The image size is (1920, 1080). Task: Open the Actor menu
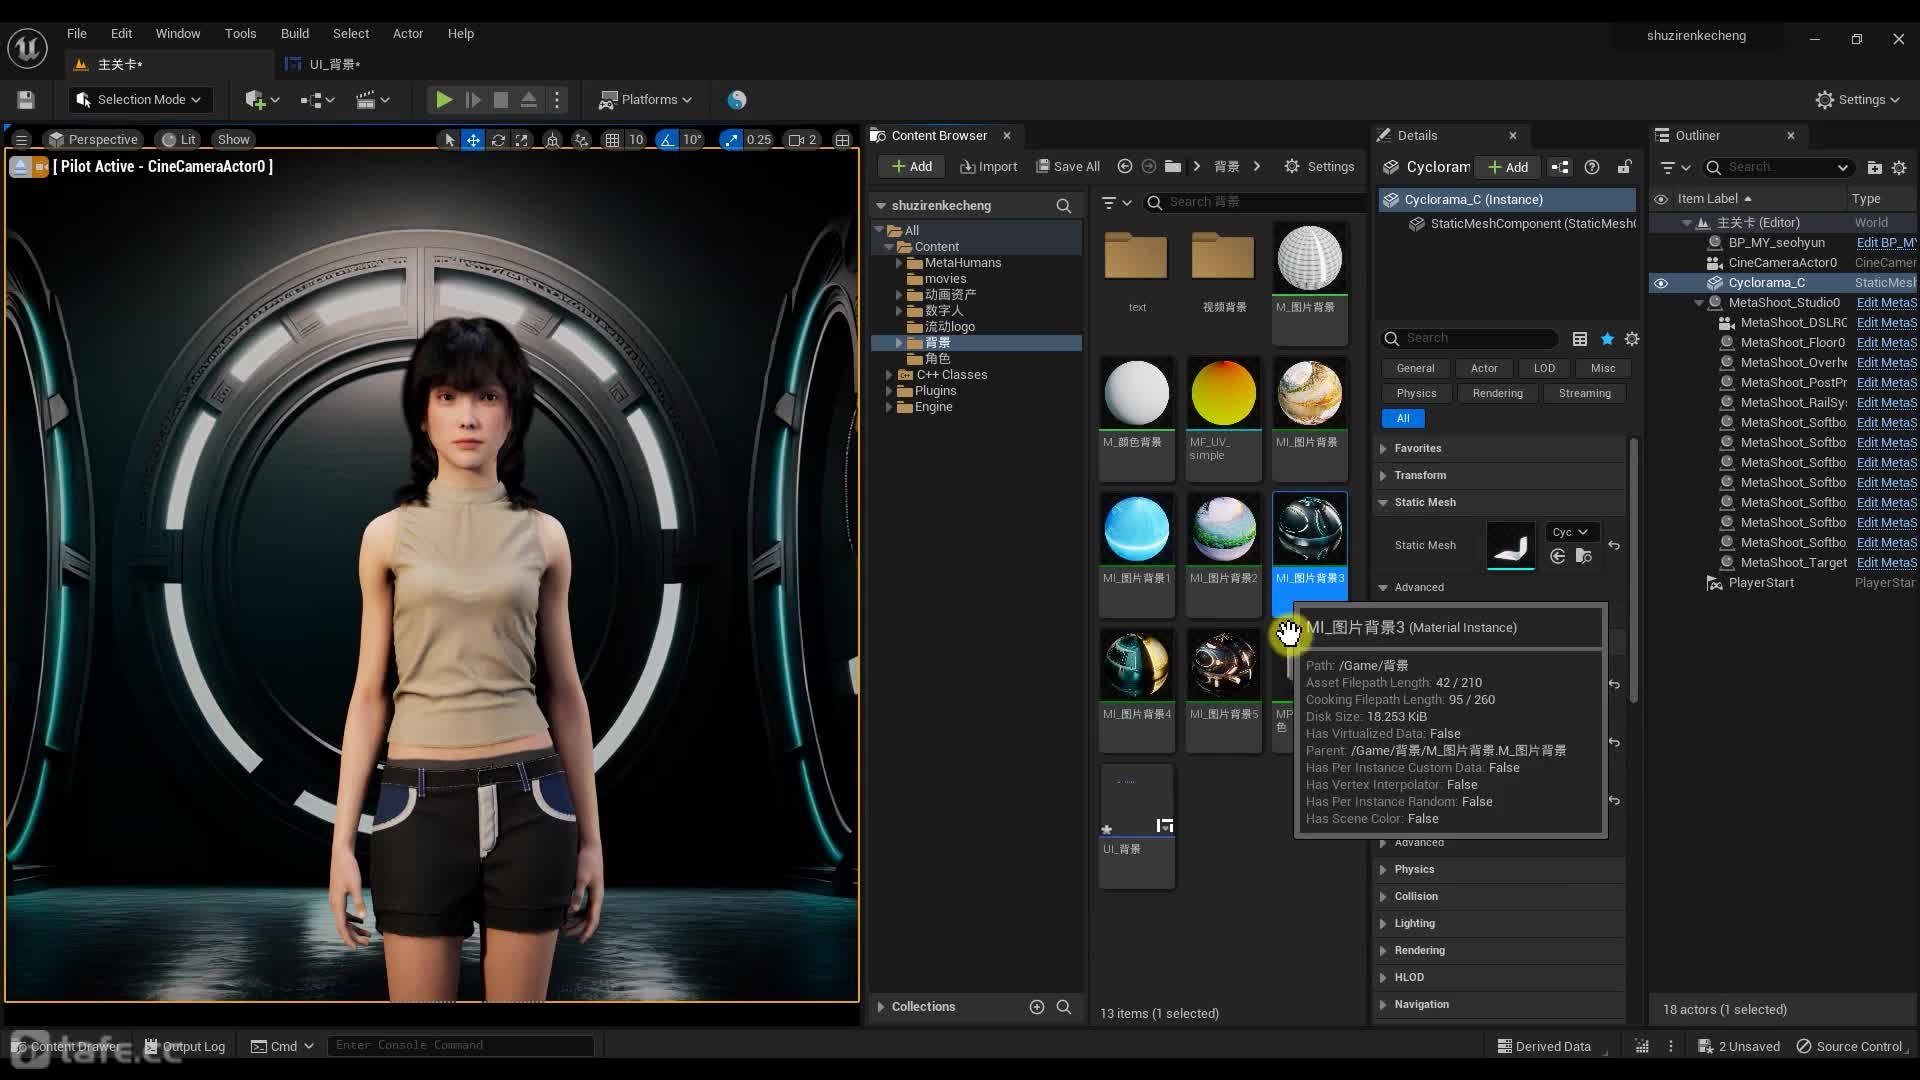pyautogui.click(x=408, y=33)
